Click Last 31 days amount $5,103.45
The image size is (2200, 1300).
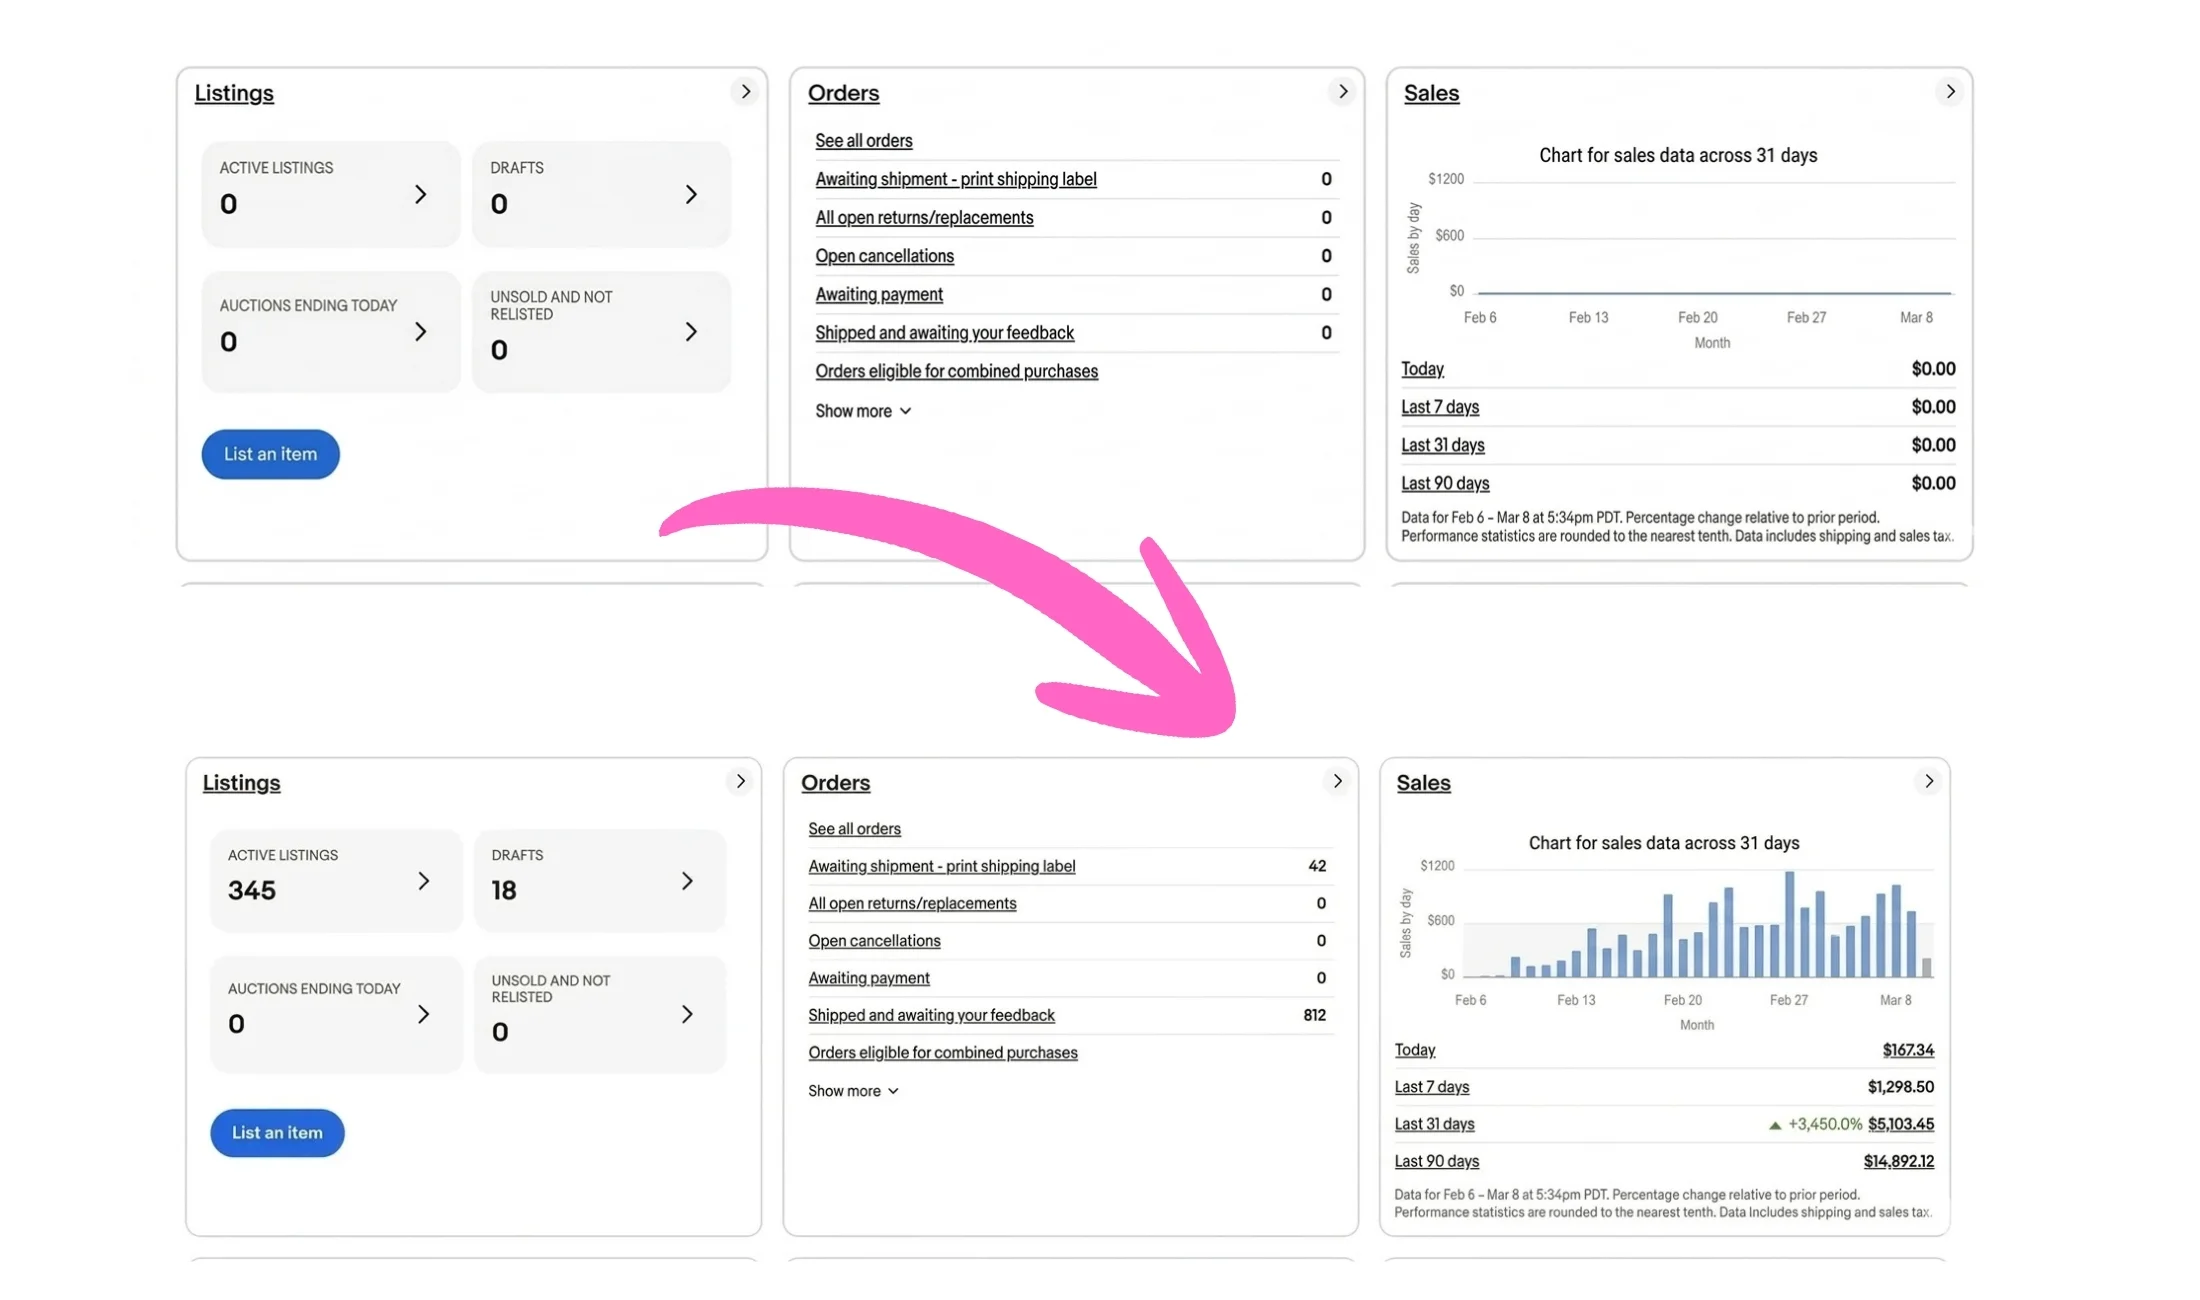point(1900,1124)
